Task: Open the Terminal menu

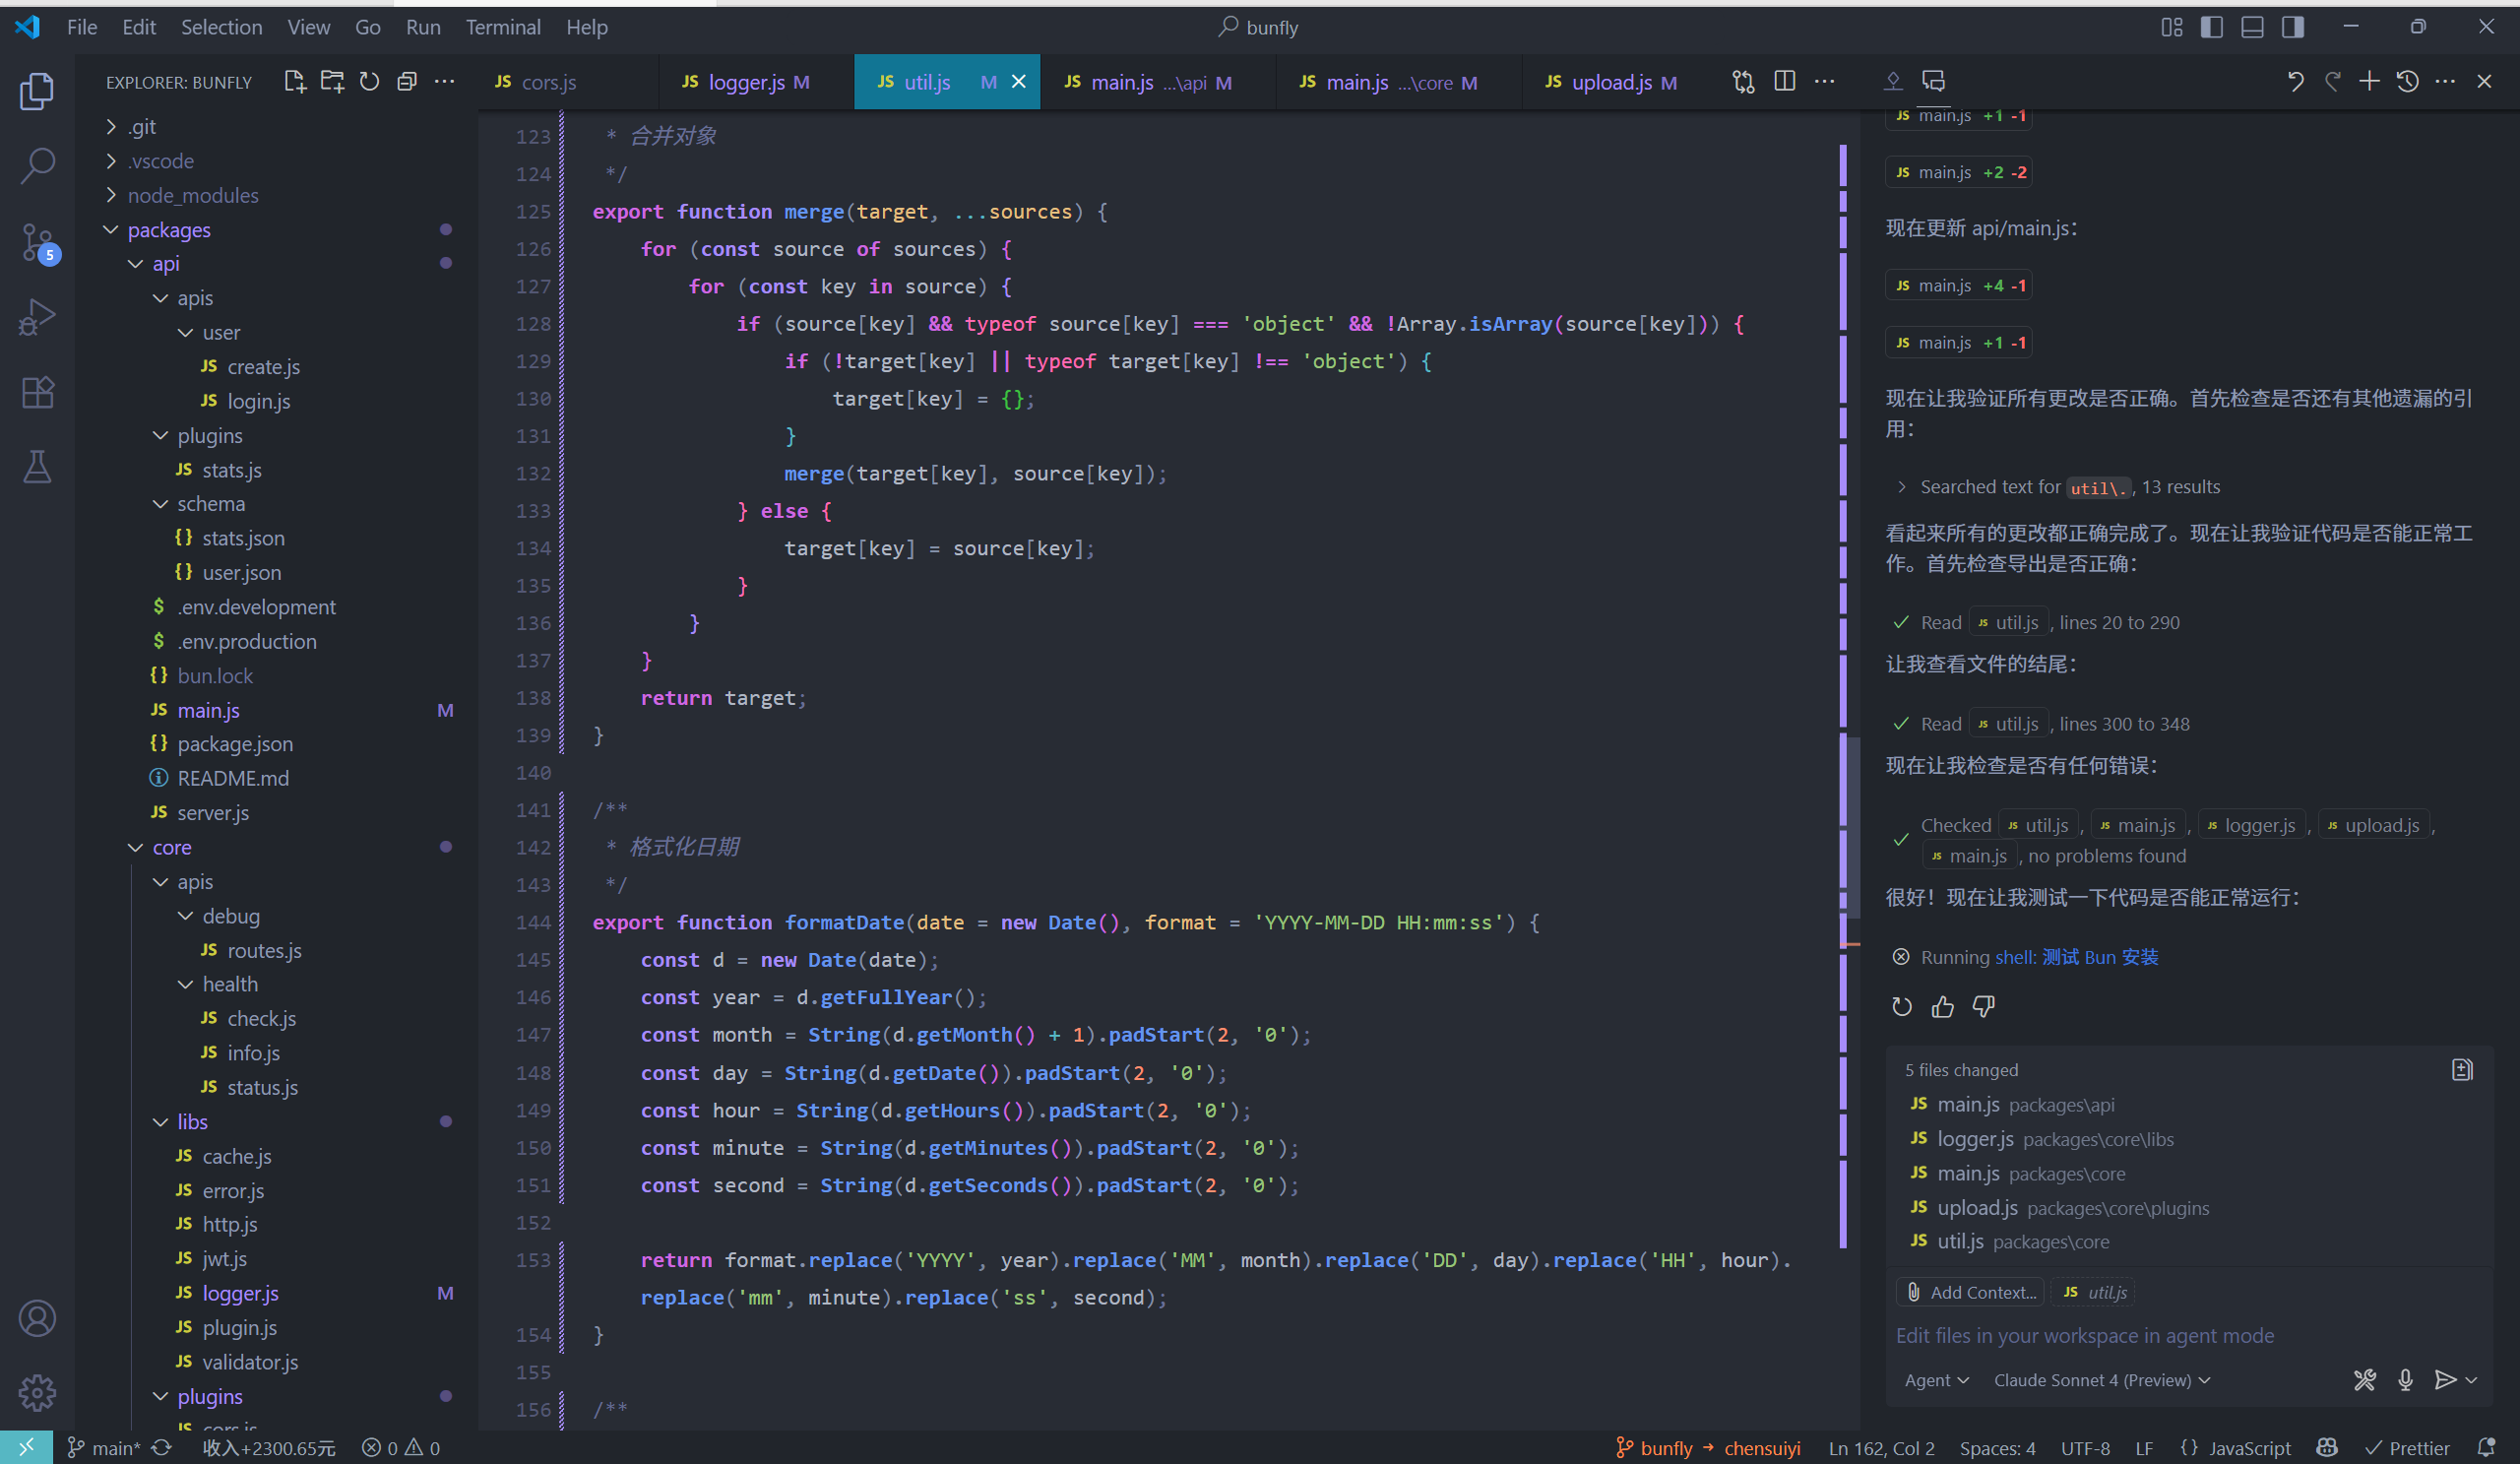Action: pyautogui.click(x=503, y=27)
